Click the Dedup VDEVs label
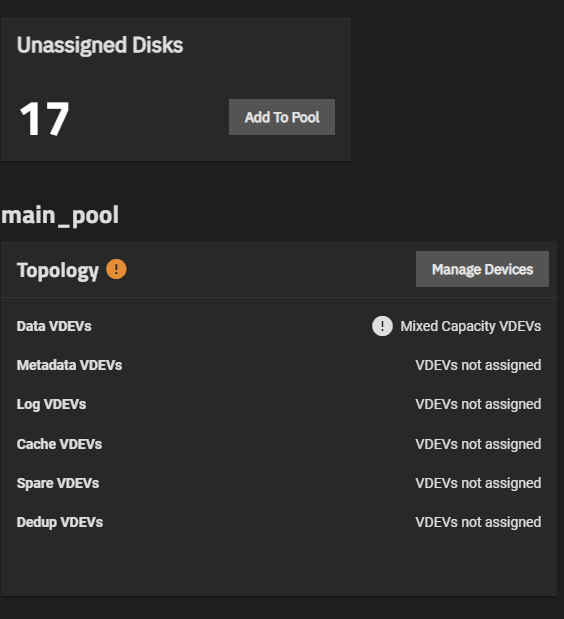The width and height of the screenshot is (564, 619). point(60,522)
